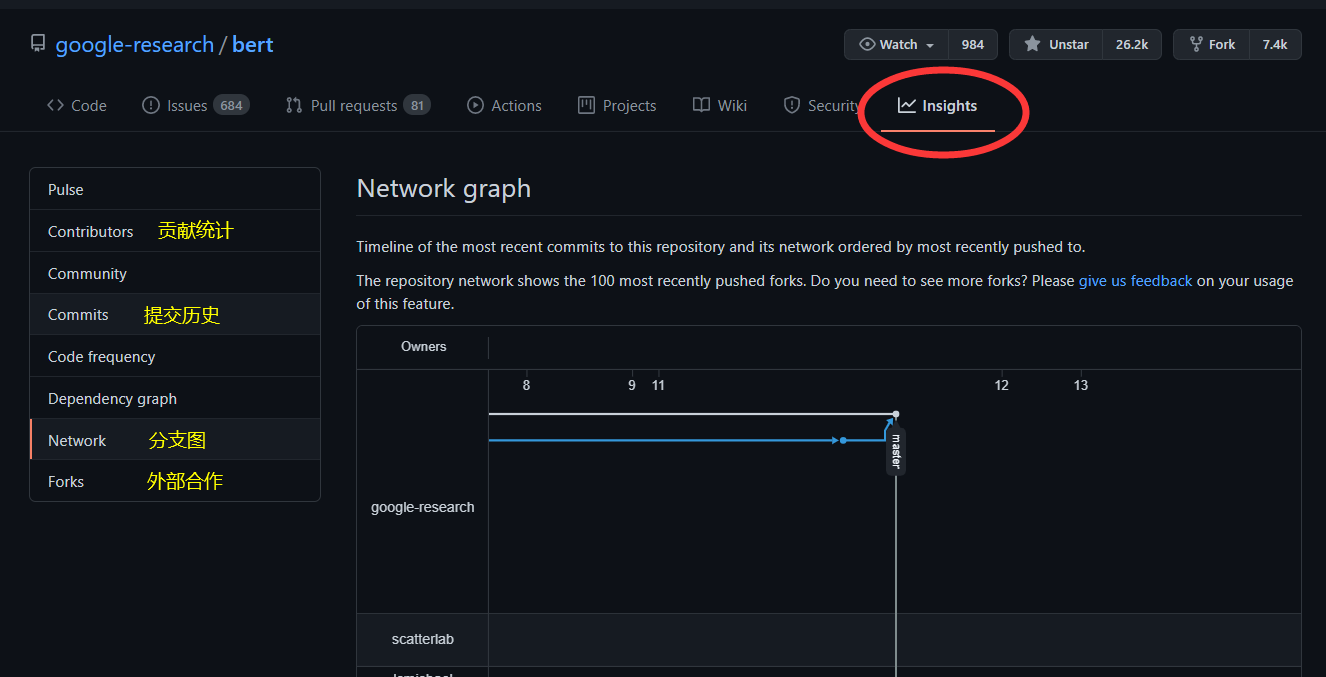
Task: Open the 984 watchers count
Action: coord(973,44)
